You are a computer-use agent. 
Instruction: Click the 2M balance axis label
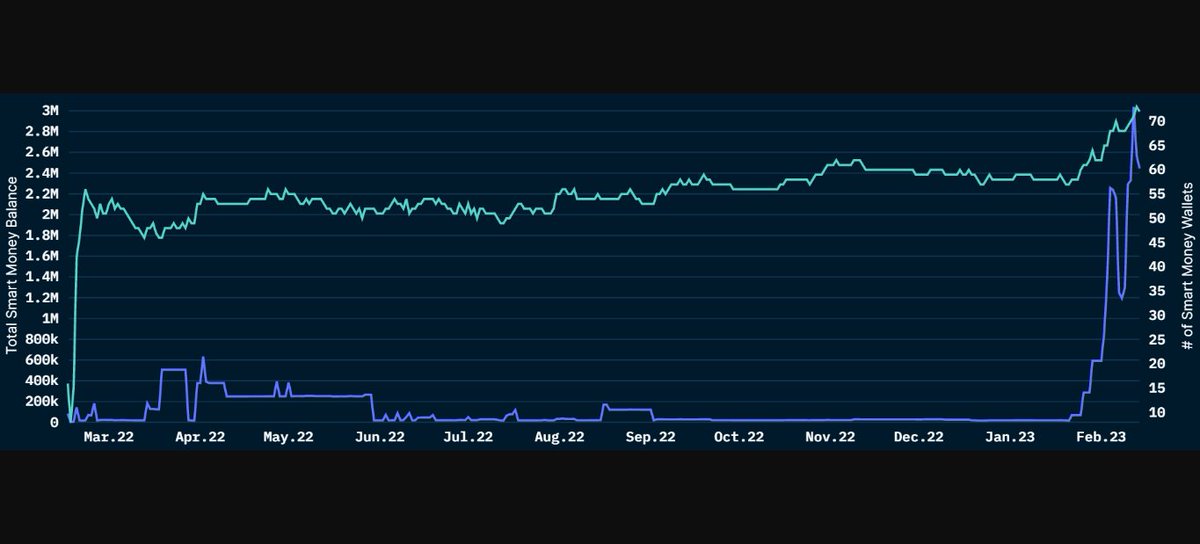click(x=50, y=214)
